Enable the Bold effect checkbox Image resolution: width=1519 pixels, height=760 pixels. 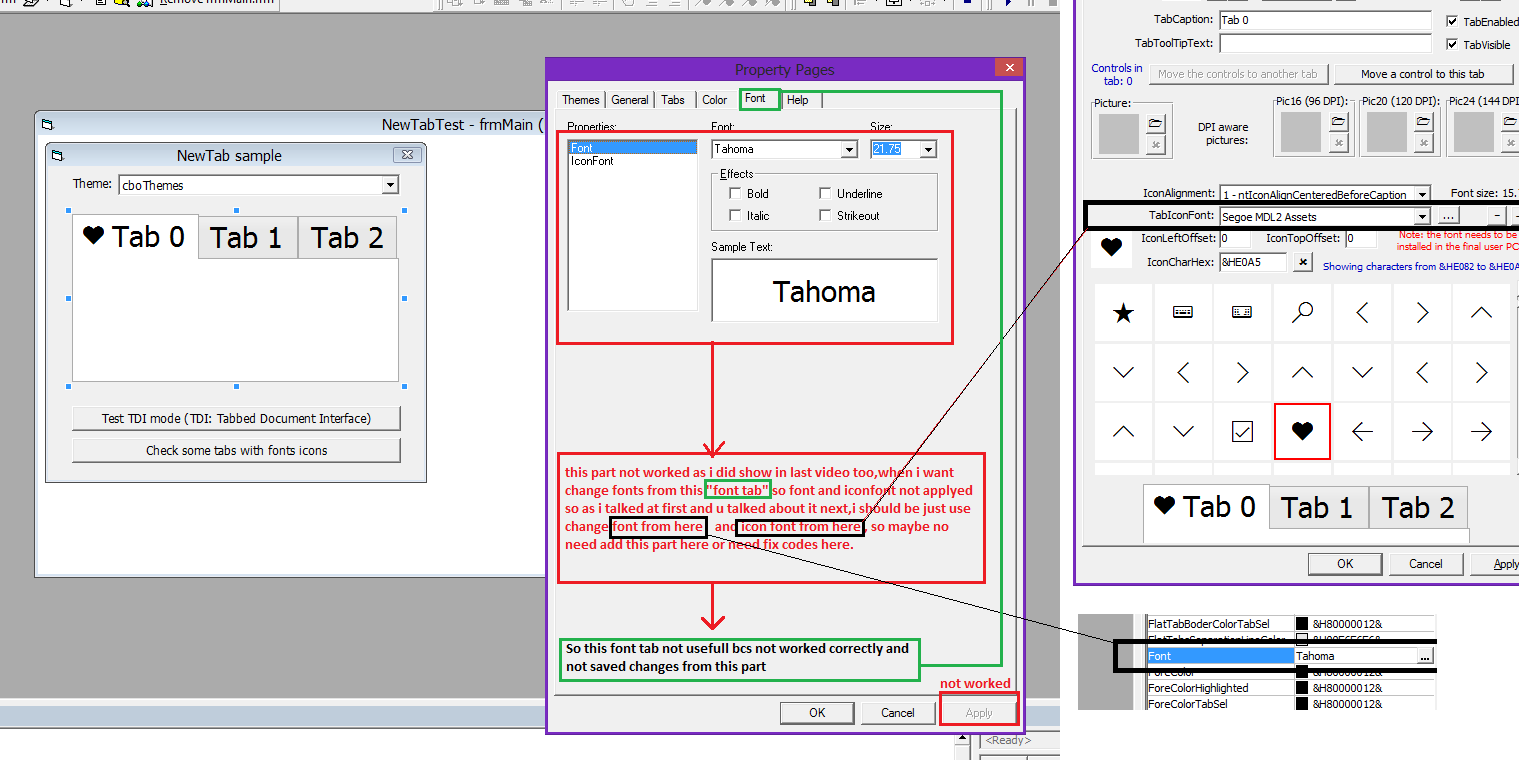pos(736,193)
